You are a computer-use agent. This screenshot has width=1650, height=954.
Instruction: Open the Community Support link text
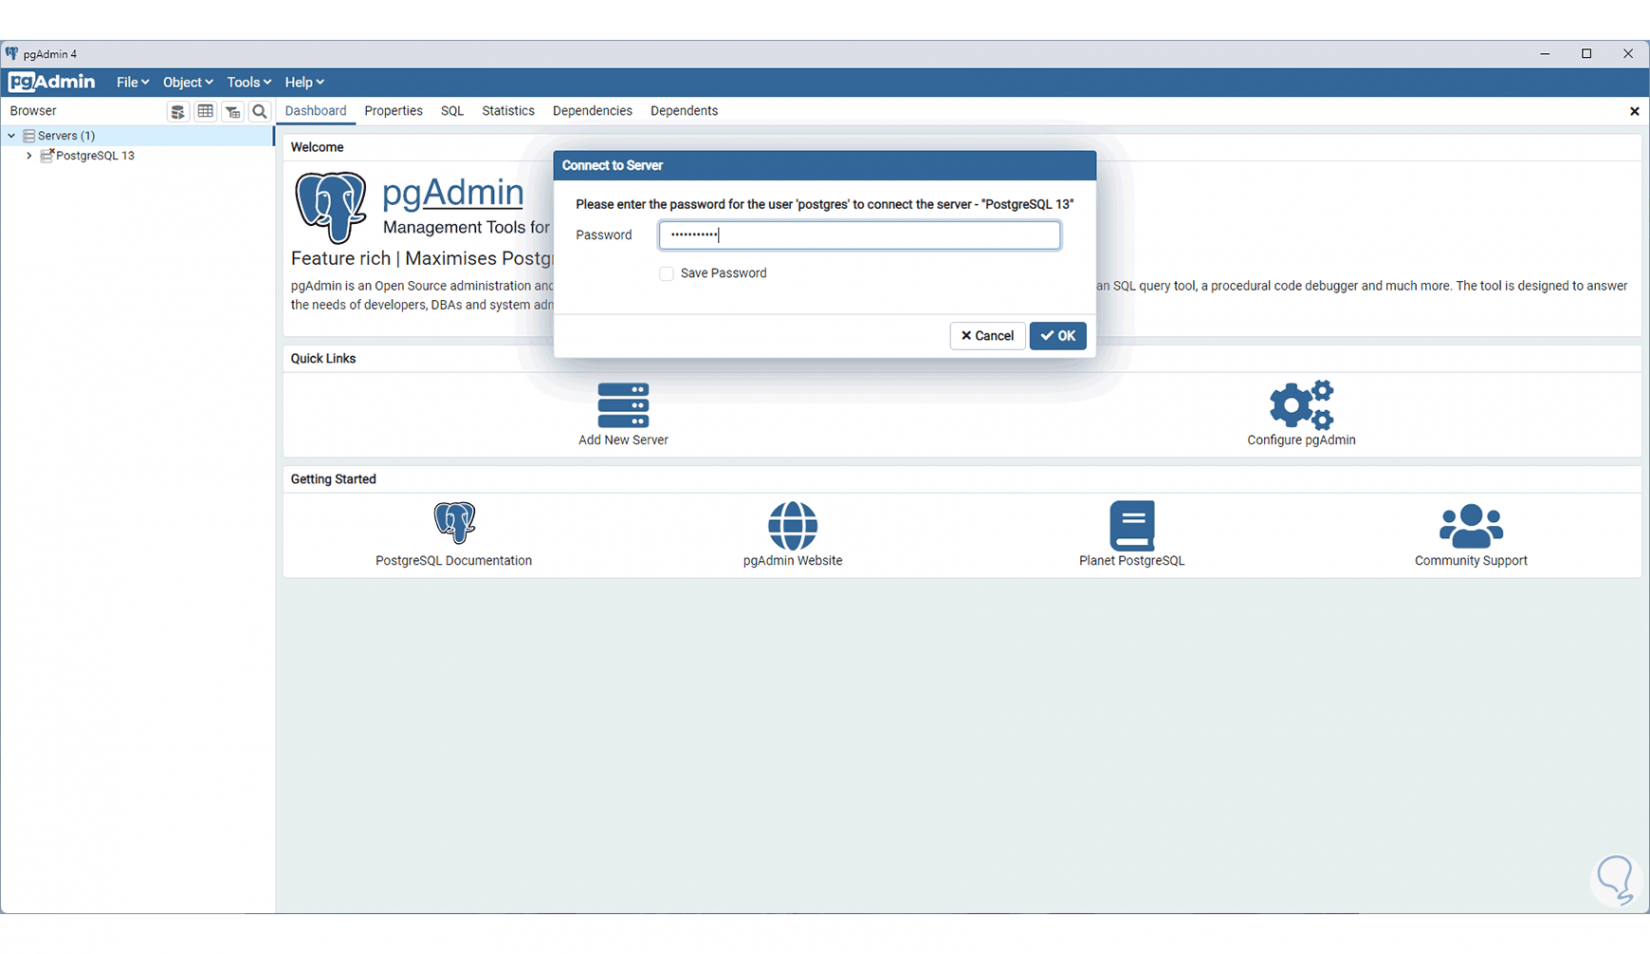pyautogui.click(x=1471, y=561)
